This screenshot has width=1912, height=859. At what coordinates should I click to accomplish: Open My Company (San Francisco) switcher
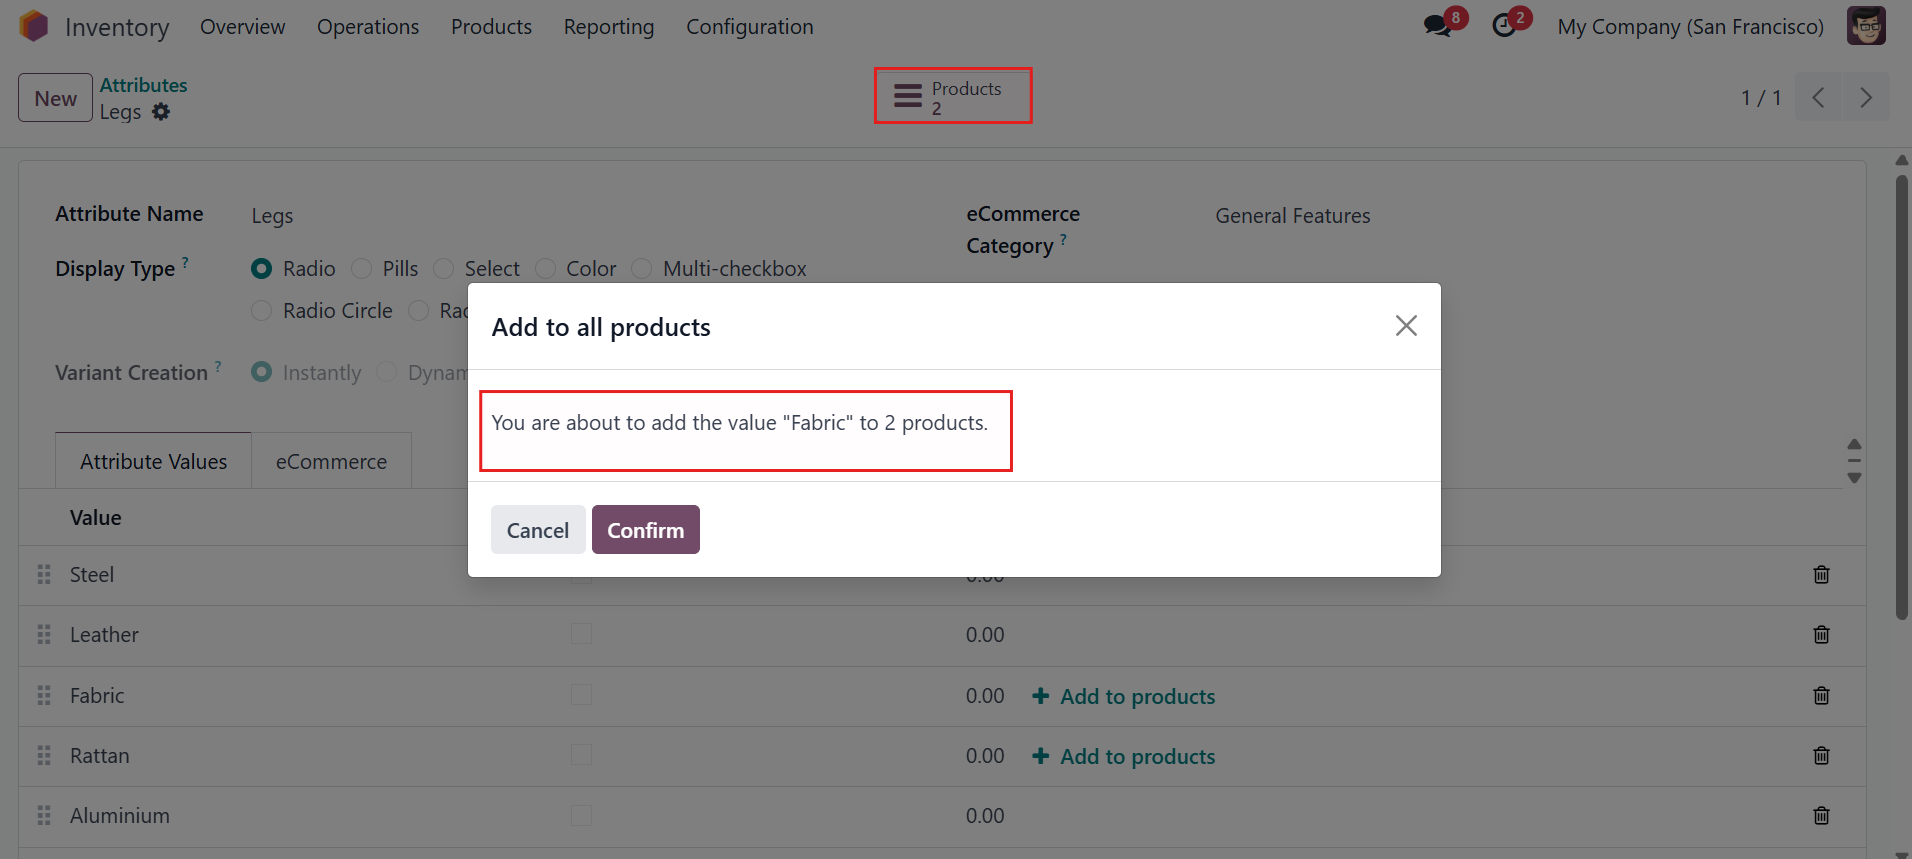coord(1690,27)
